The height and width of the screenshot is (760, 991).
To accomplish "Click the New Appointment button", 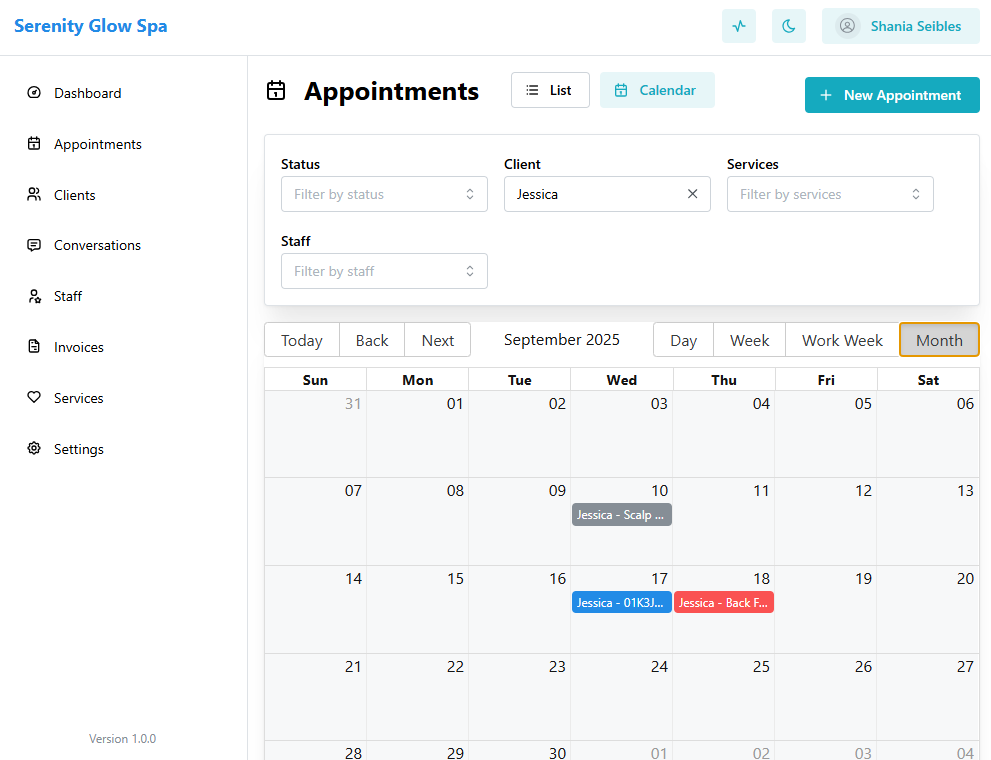I will (892, 95).
